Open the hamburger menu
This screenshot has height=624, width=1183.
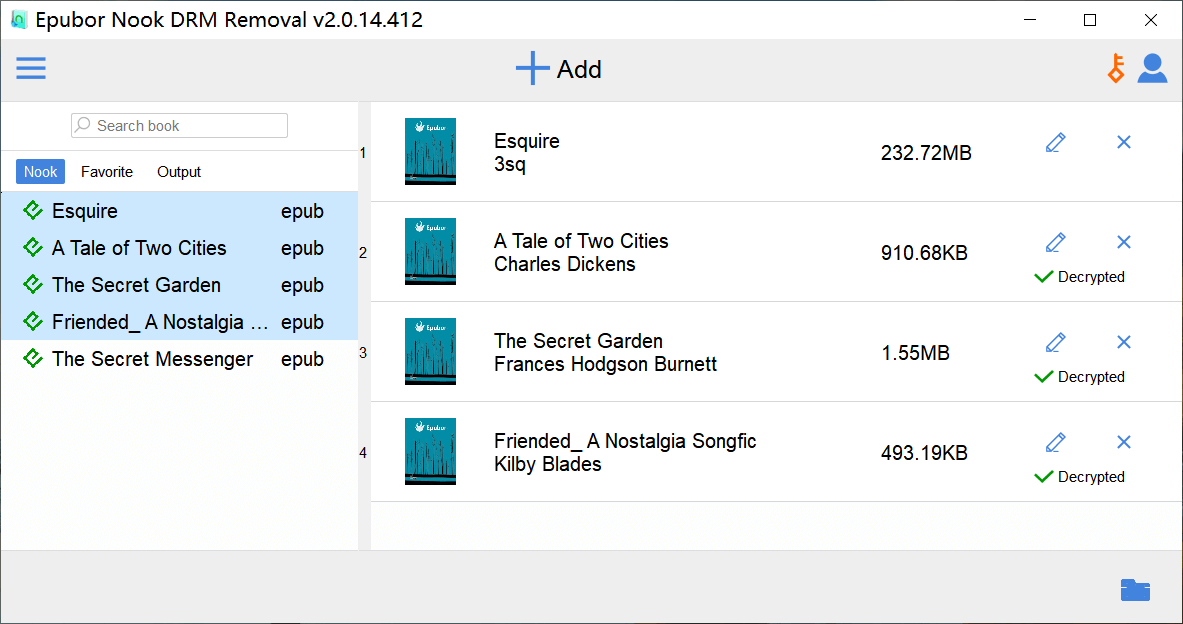click(31, 69)
